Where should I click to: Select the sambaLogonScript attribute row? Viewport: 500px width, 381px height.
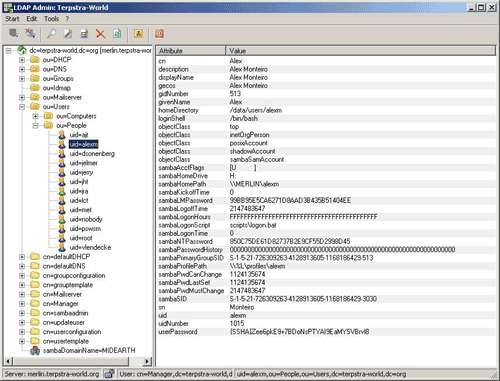pos(326,225)
